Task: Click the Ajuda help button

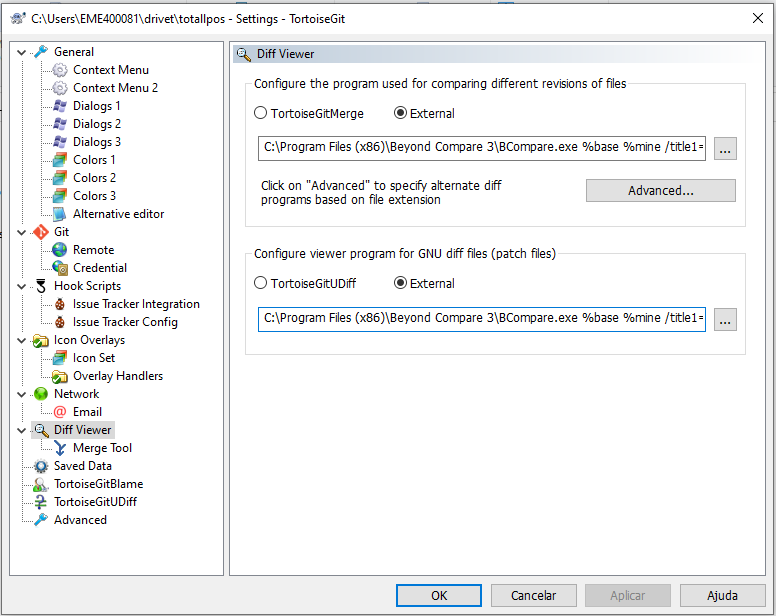Action: point(722,595)
